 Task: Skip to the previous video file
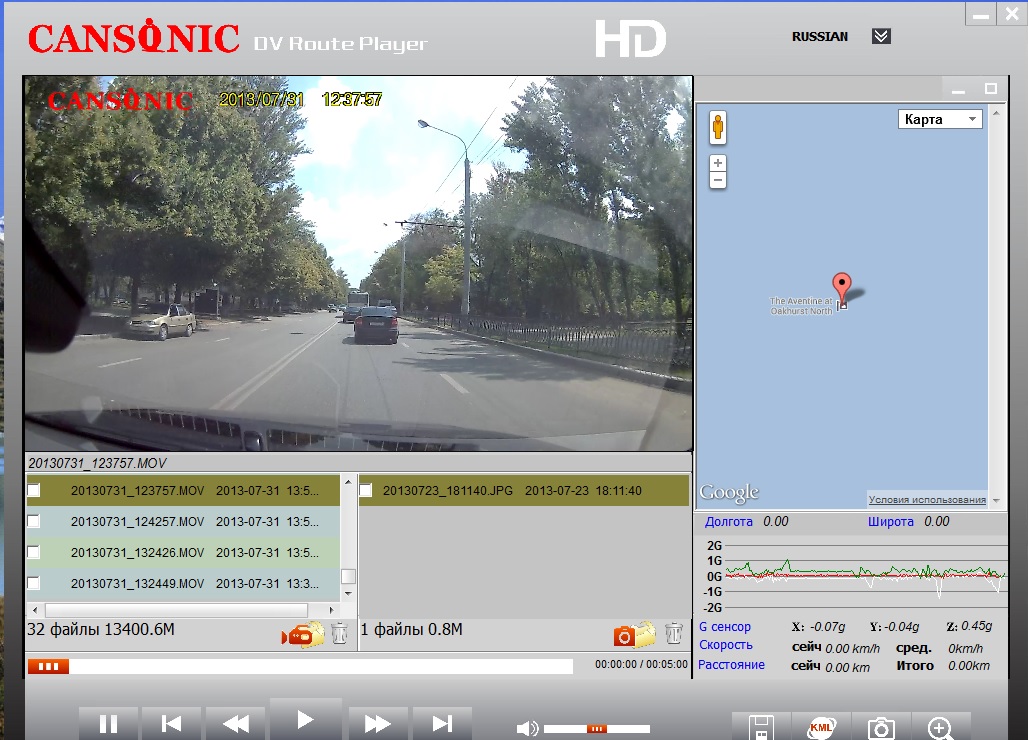171,723
